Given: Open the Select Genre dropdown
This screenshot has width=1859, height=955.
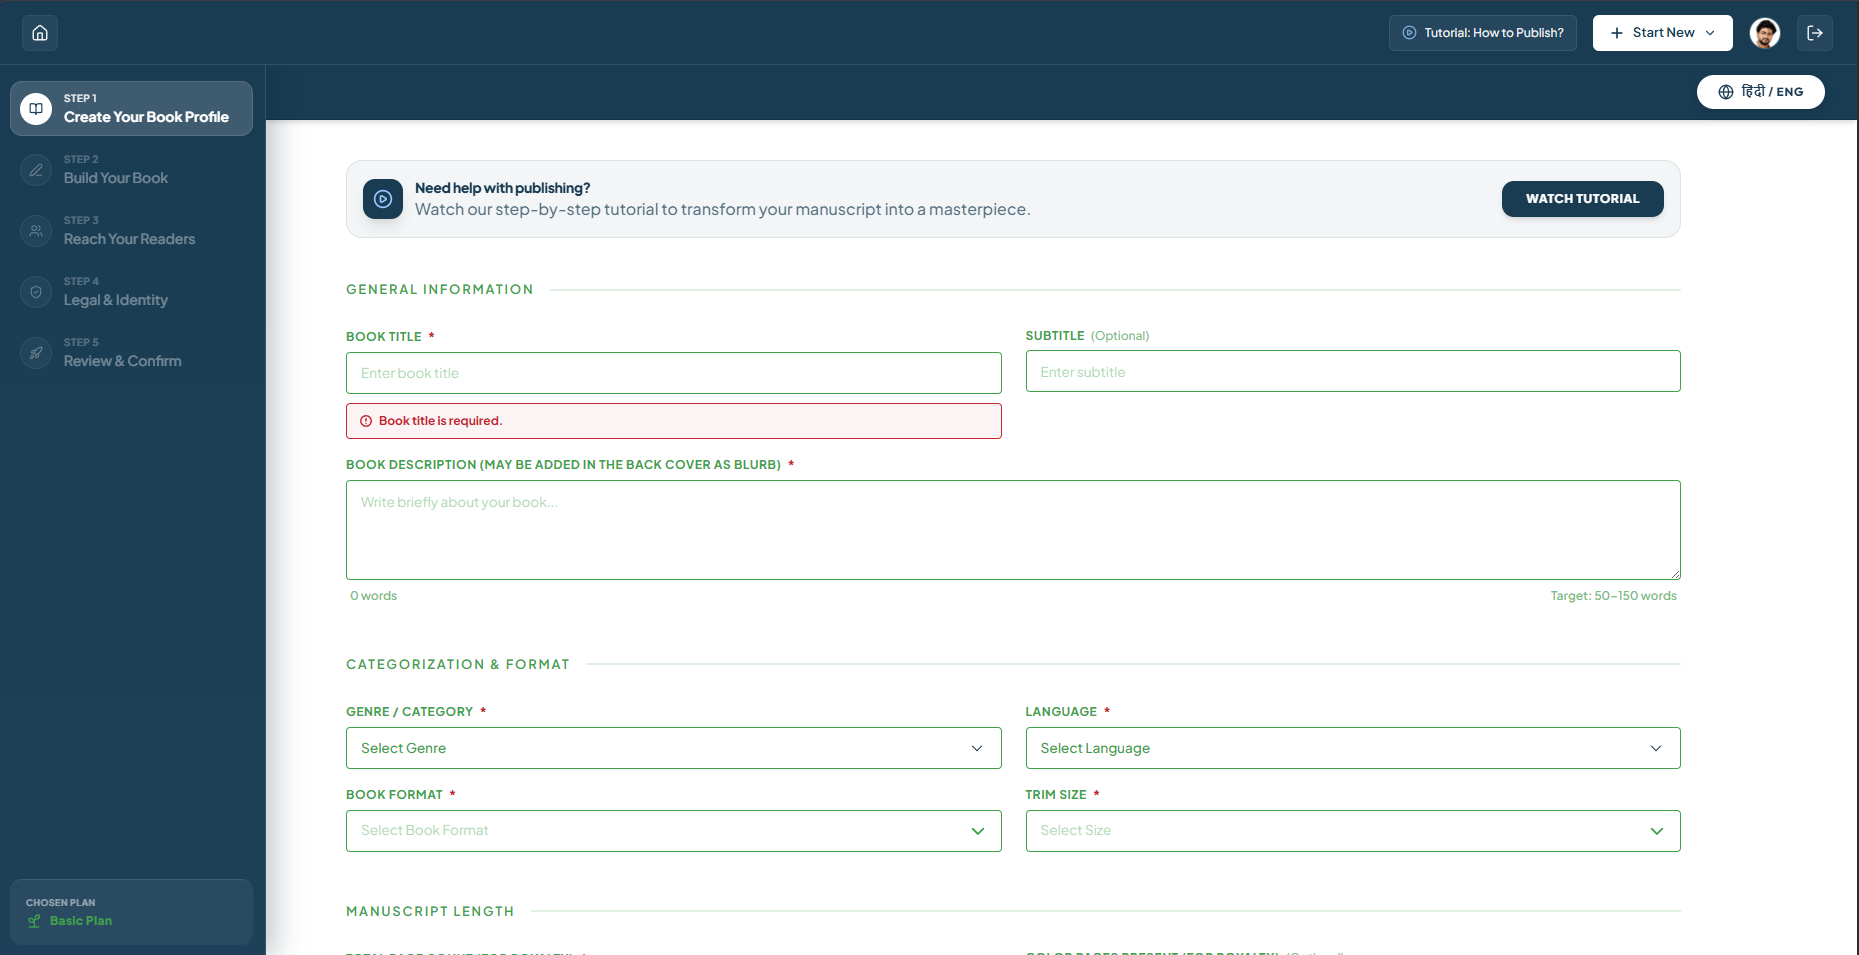Looking at the screenshot, I should tap(673, 748).
